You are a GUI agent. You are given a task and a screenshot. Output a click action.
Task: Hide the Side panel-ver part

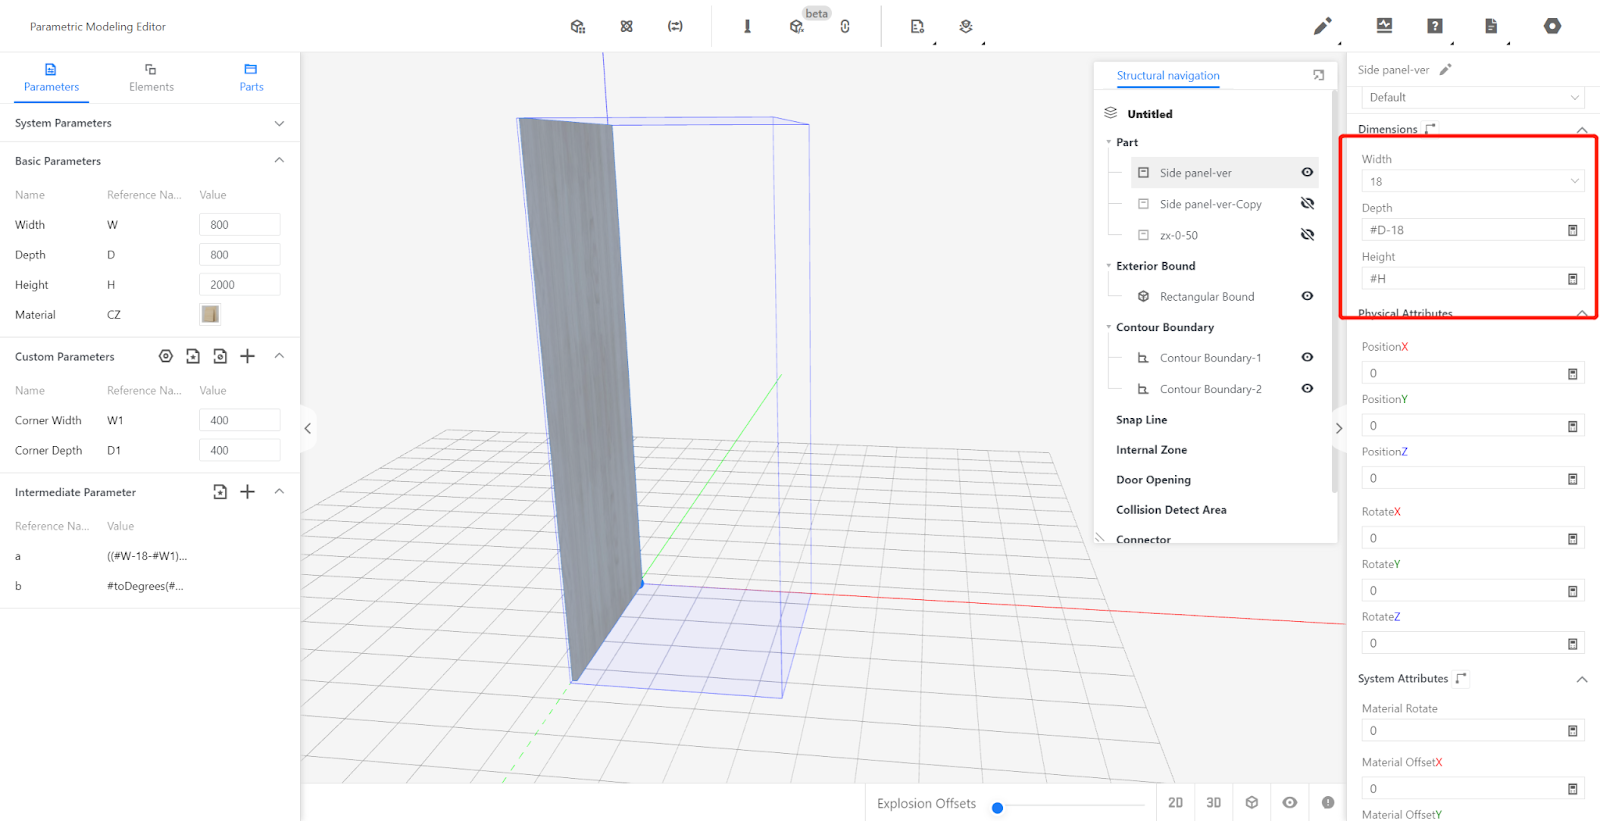[1307, 172]
